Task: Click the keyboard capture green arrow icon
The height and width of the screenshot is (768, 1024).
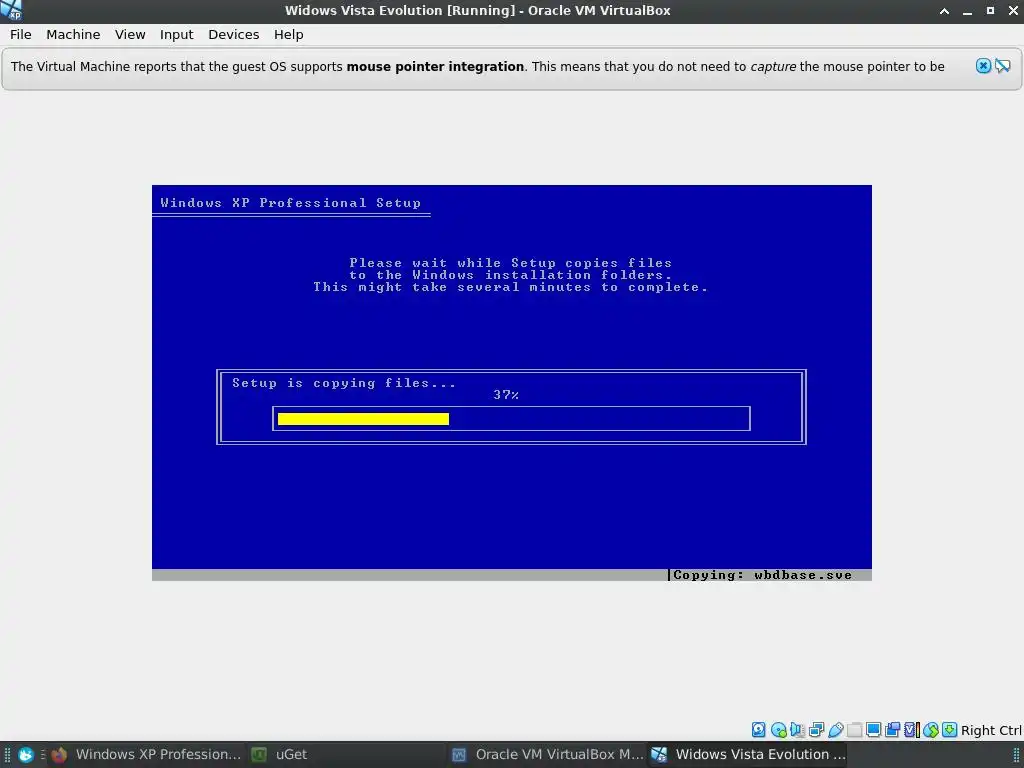Action: [x=950, y=729]
